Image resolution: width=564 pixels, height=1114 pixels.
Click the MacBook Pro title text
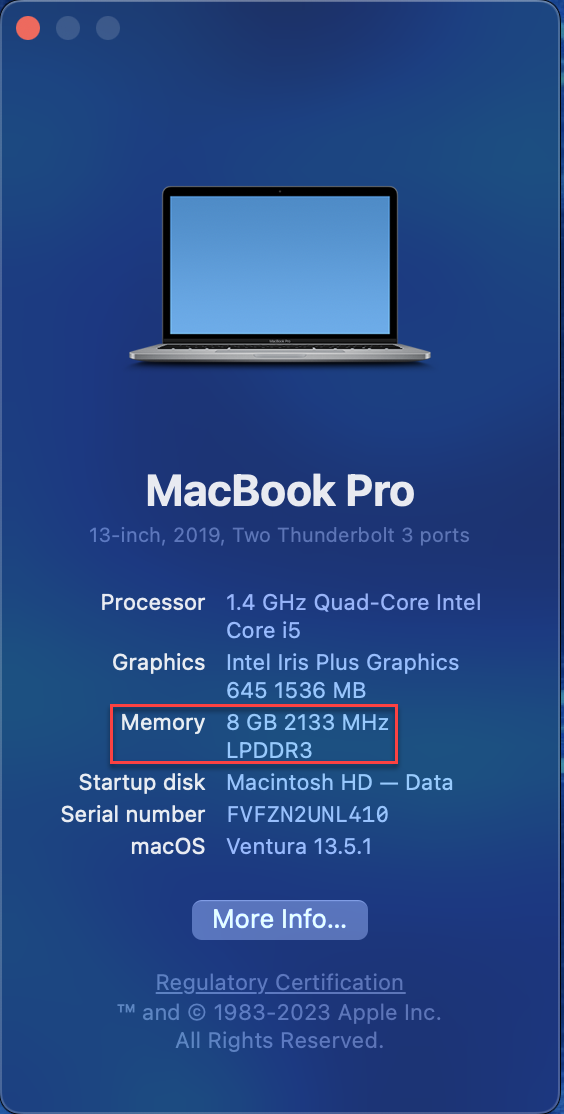coord(280,490)
